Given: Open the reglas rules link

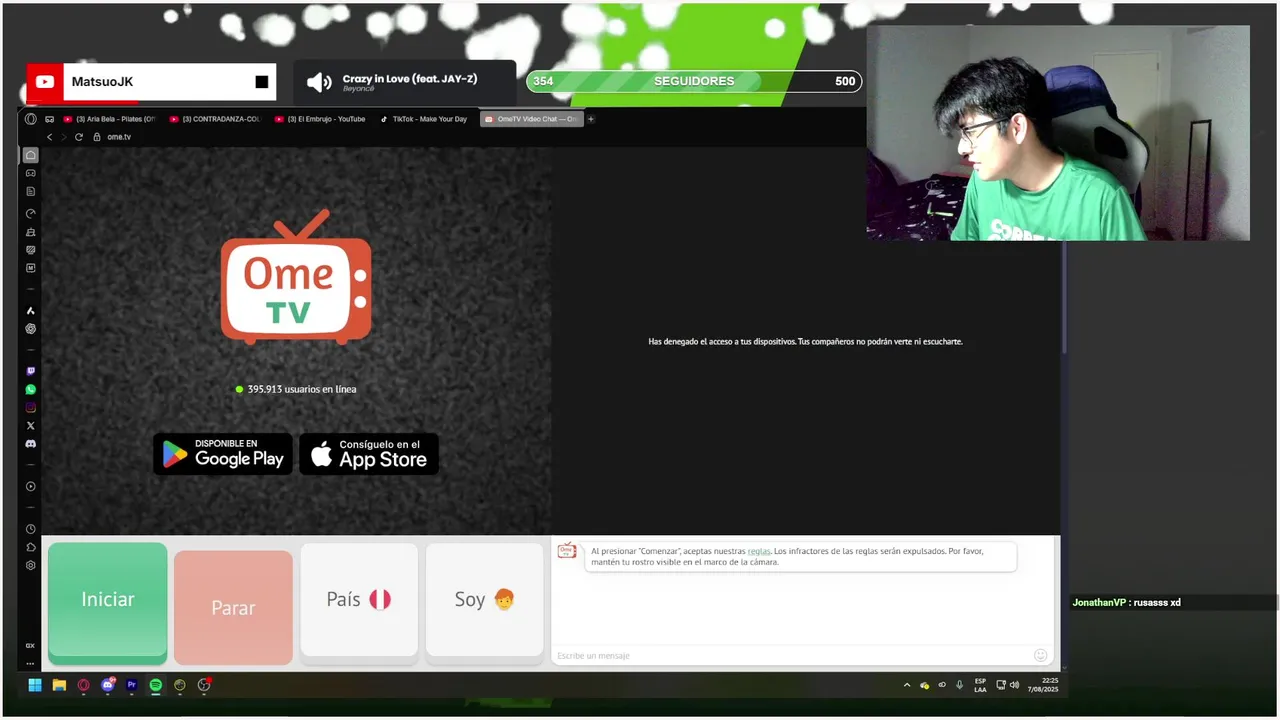Looking at the screenshot, I should [x=759, y=551].
